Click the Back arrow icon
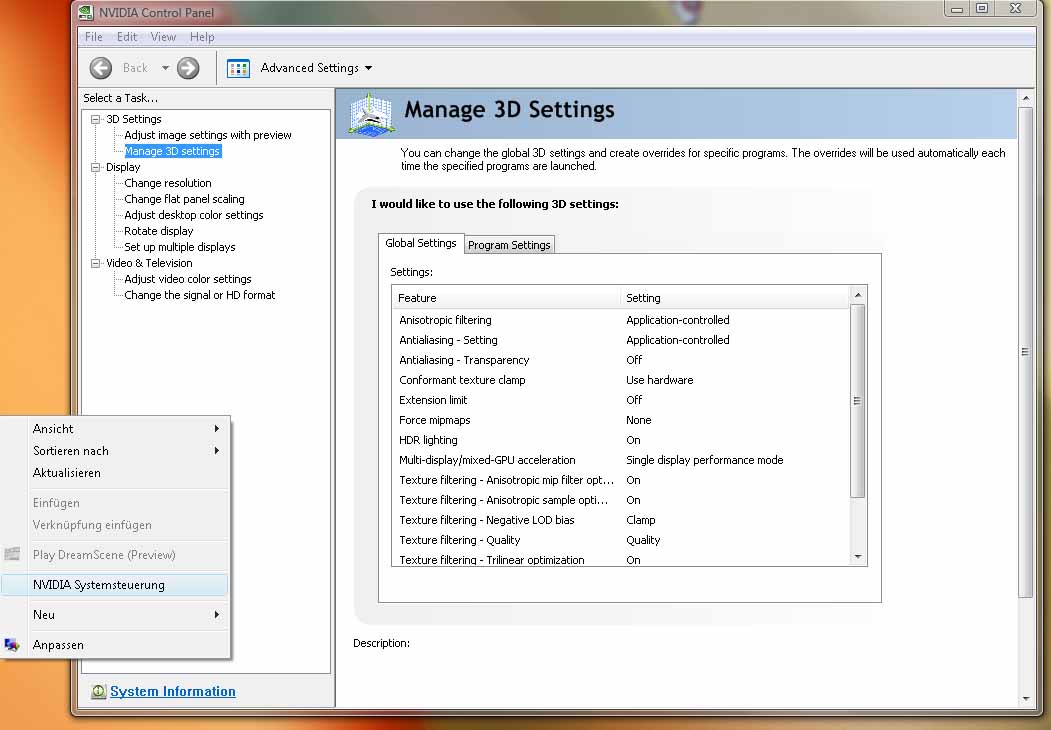Image resolution: width=1051 pixels, height=730 pixels. tap(101, 68)
